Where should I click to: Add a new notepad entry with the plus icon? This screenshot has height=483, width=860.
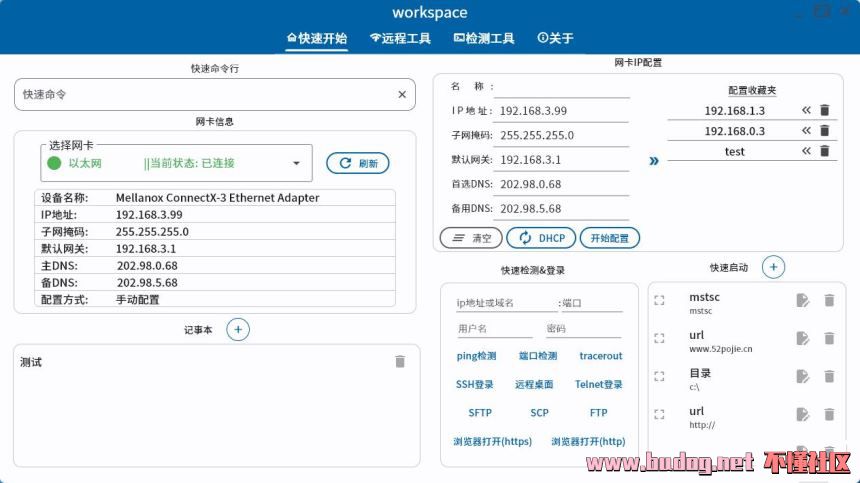click(x=238, y=329)
